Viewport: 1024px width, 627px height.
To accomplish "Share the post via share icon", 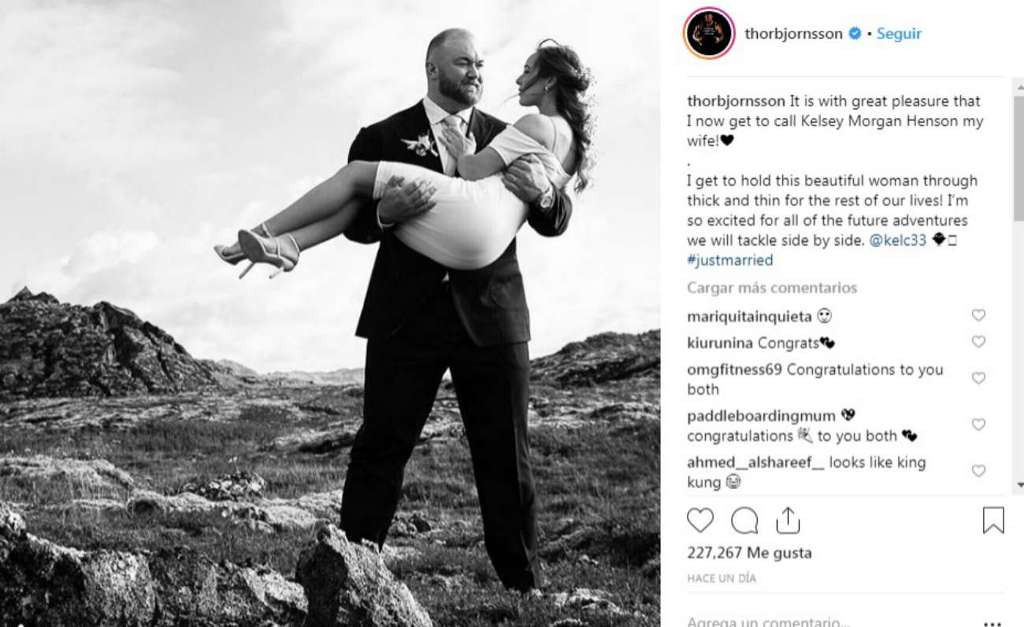I will point(788,520).
